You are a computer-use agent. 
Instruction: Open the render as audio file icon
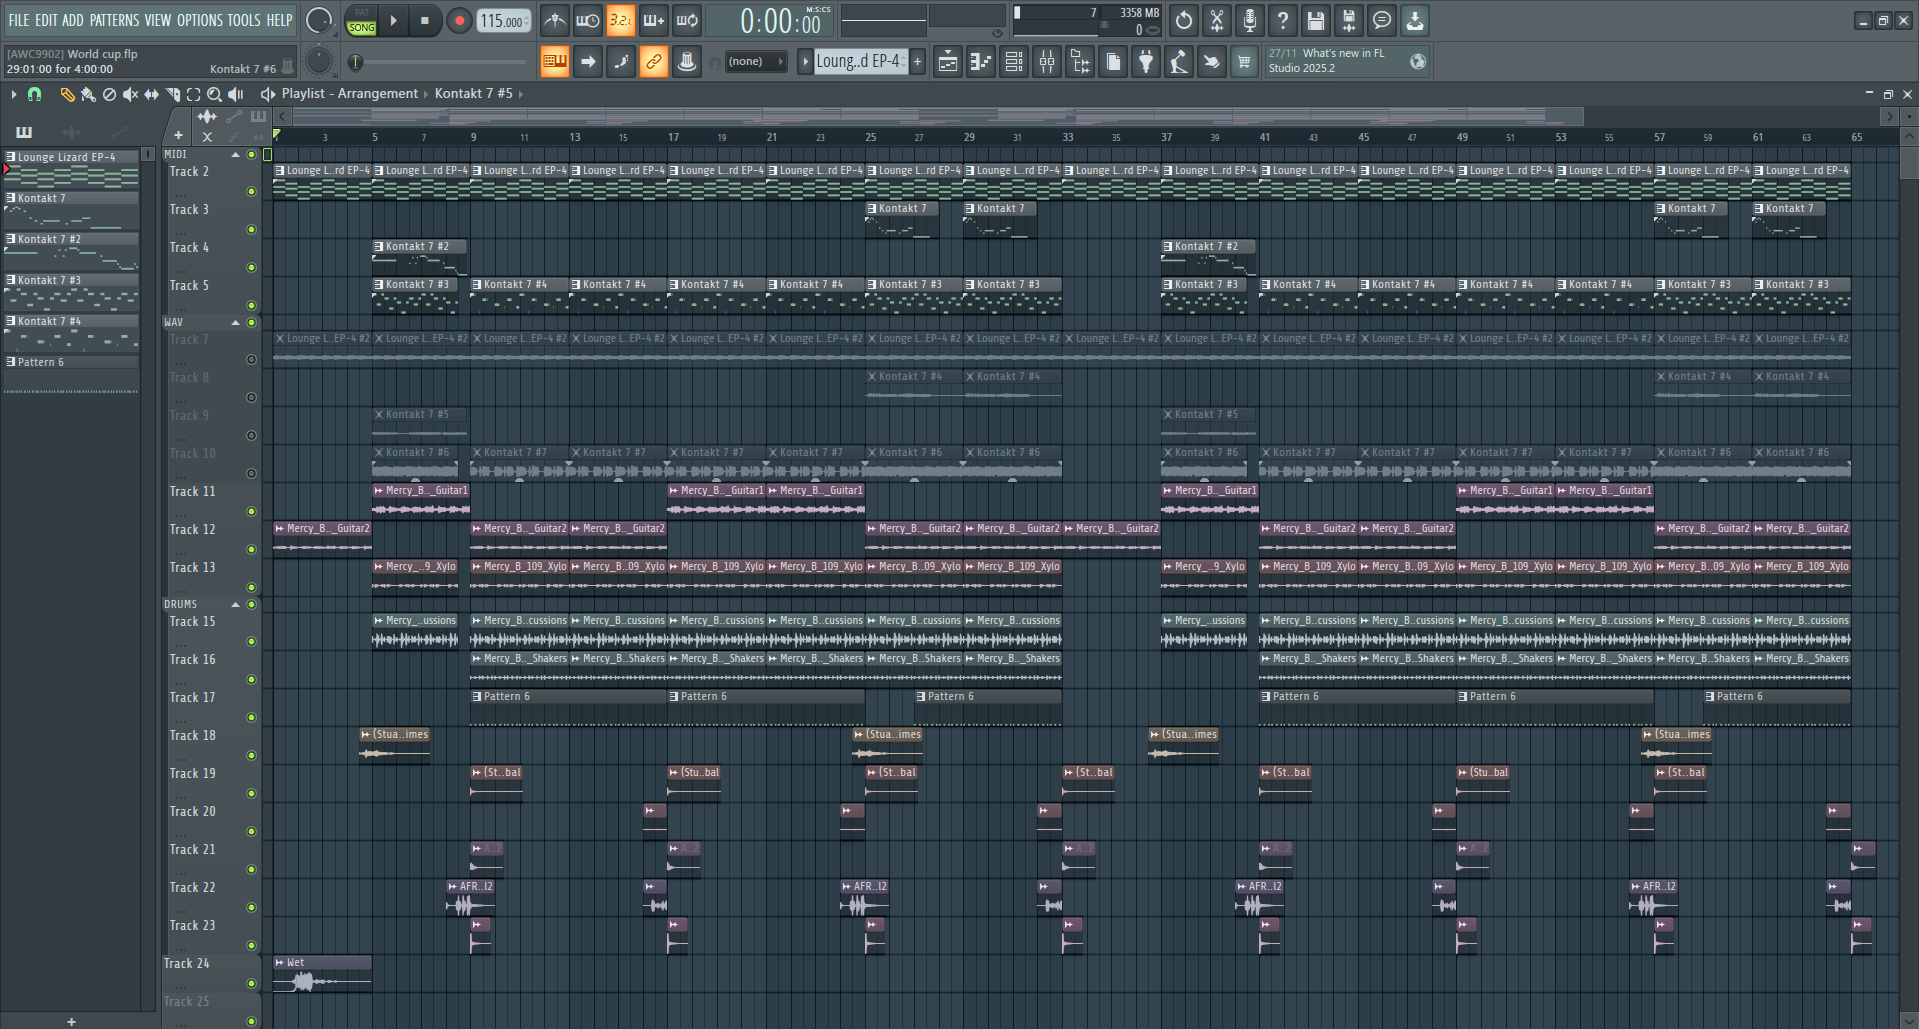click(1349, 20)
